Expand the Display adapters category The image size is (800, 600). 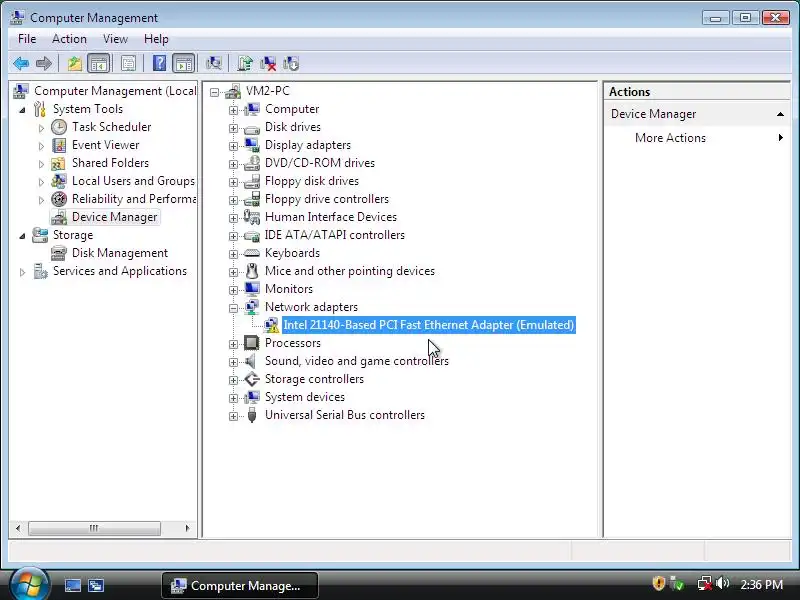[233, 146]
